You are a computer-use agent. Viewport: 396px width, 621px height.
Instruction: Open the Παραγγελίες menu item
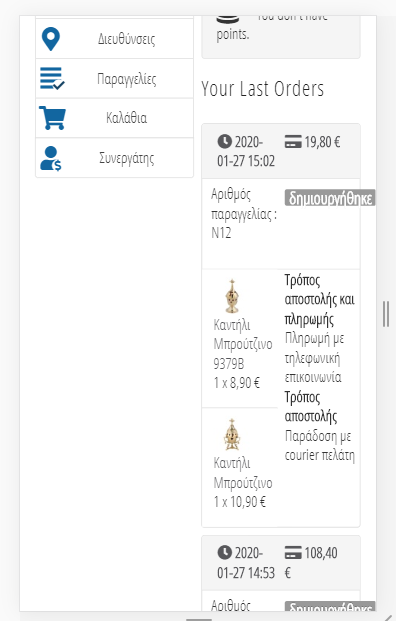coord(114,78)
